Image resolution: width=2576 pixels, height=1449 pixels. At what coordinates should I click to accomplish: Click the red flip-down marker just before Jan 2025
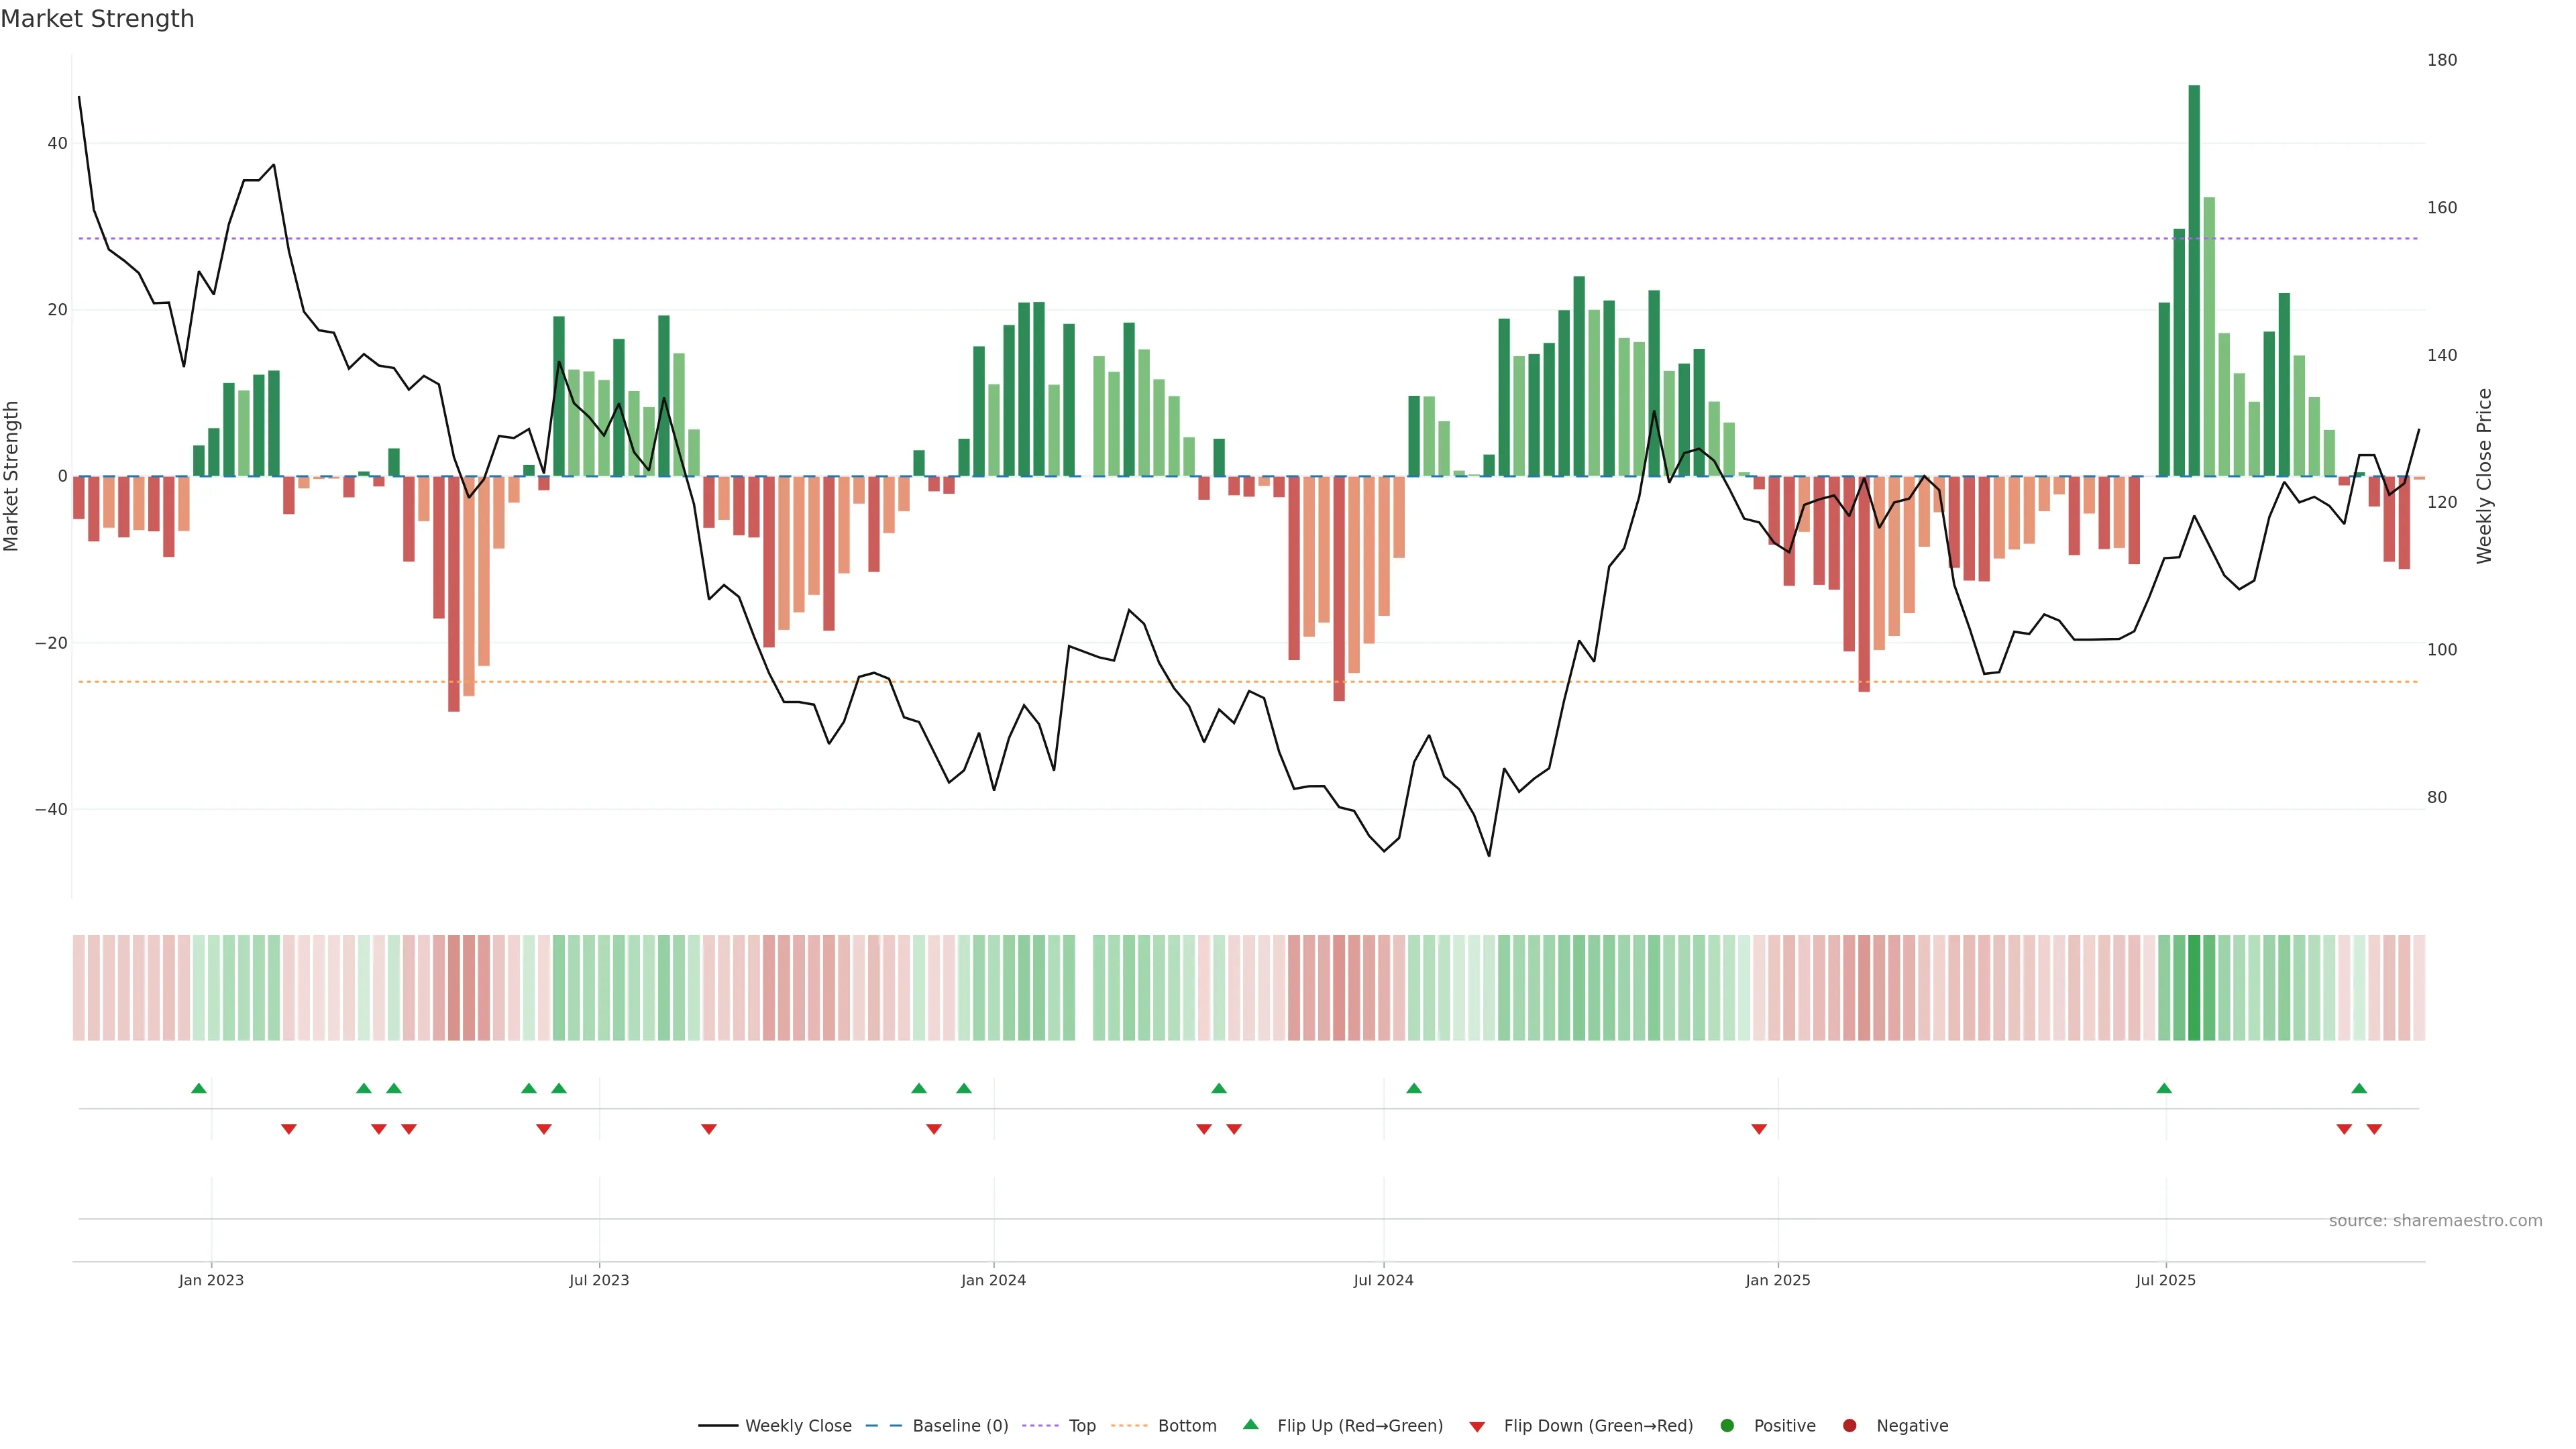click(1759, 1129)
